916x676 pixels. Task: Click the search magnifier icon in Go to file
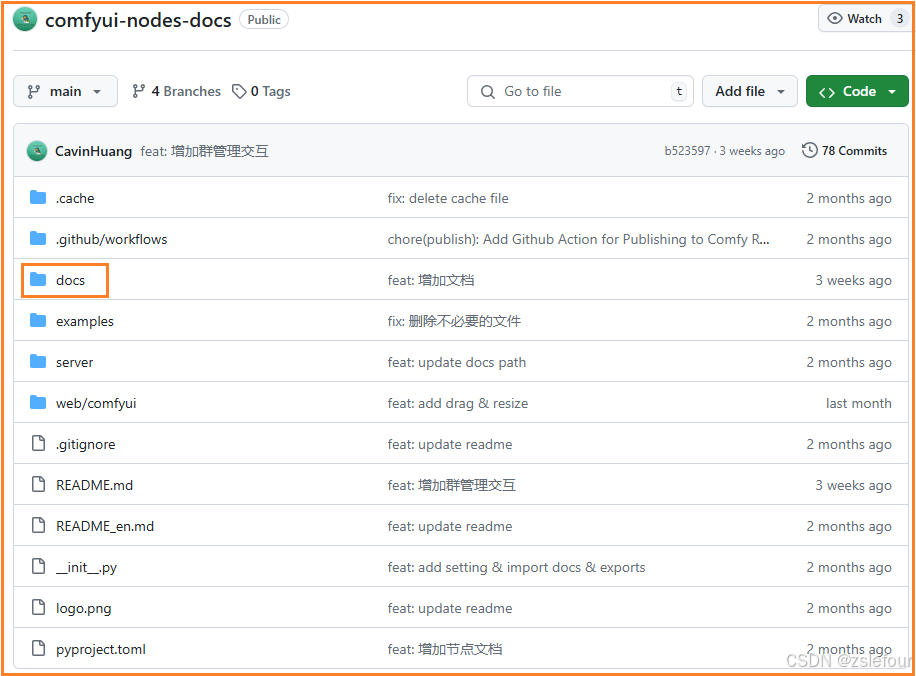488,92
